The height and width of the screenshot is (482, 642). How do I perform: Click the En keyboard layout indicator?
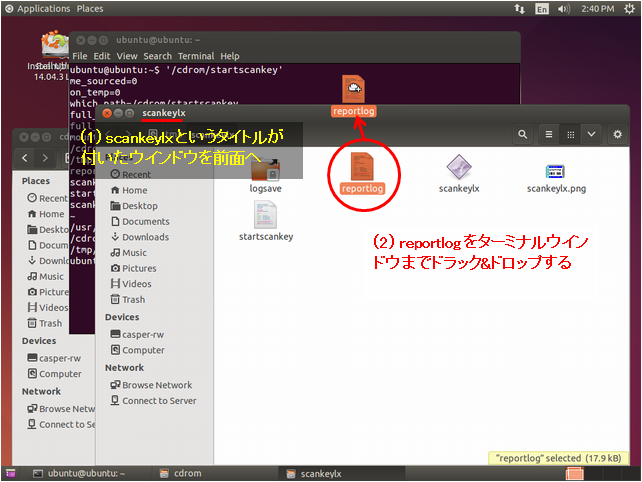542,8
